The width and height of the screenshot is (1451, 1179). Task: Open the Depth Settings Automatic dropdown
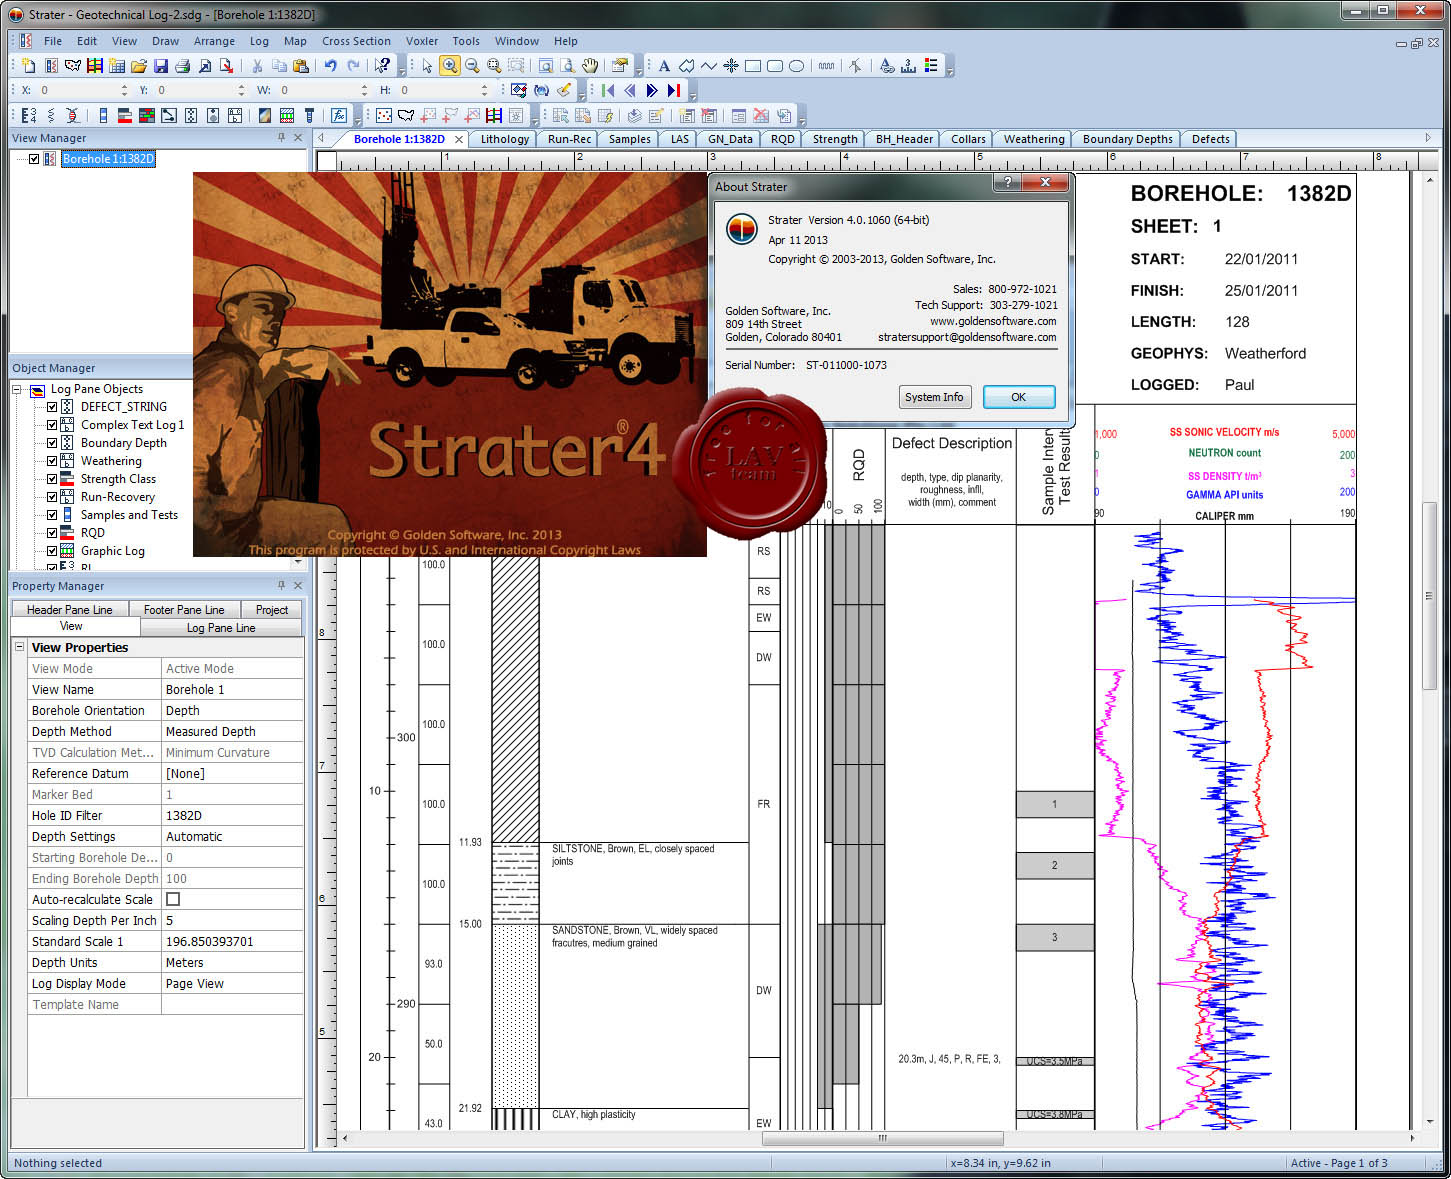pyautogui.click(x=232, y=836)
